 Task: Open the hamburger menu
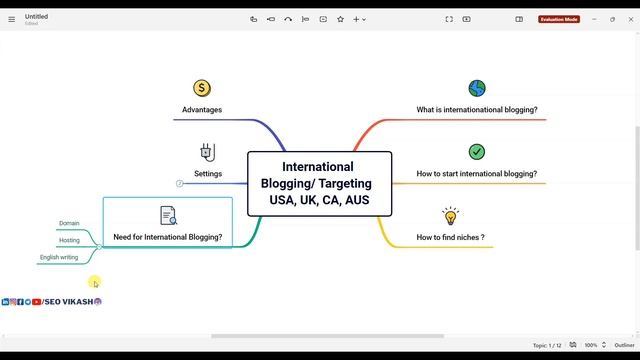pyautogui.click(x=11, y=19)
